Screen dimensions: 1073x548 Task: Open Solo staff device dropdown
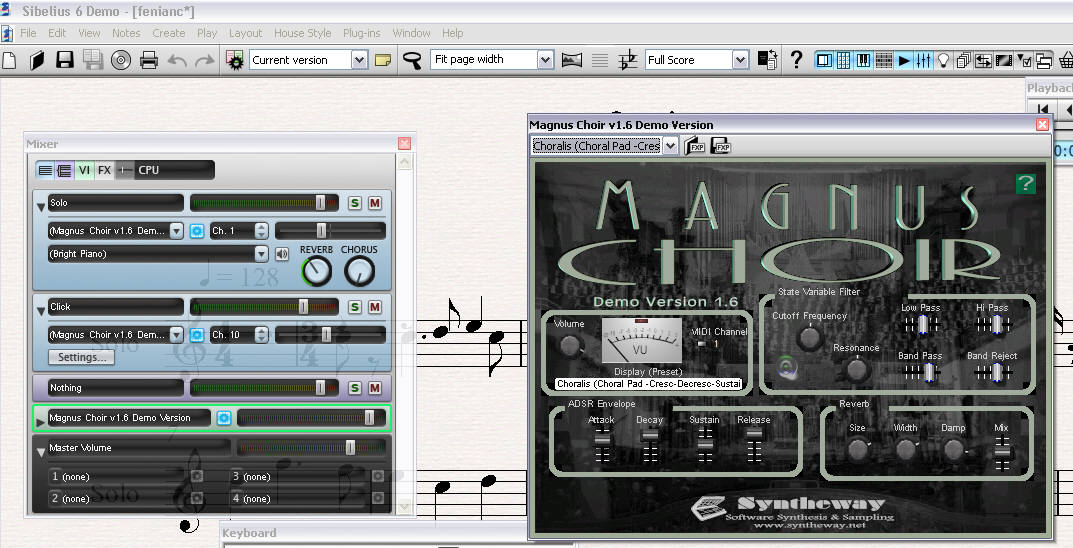(x=177, y=231)
